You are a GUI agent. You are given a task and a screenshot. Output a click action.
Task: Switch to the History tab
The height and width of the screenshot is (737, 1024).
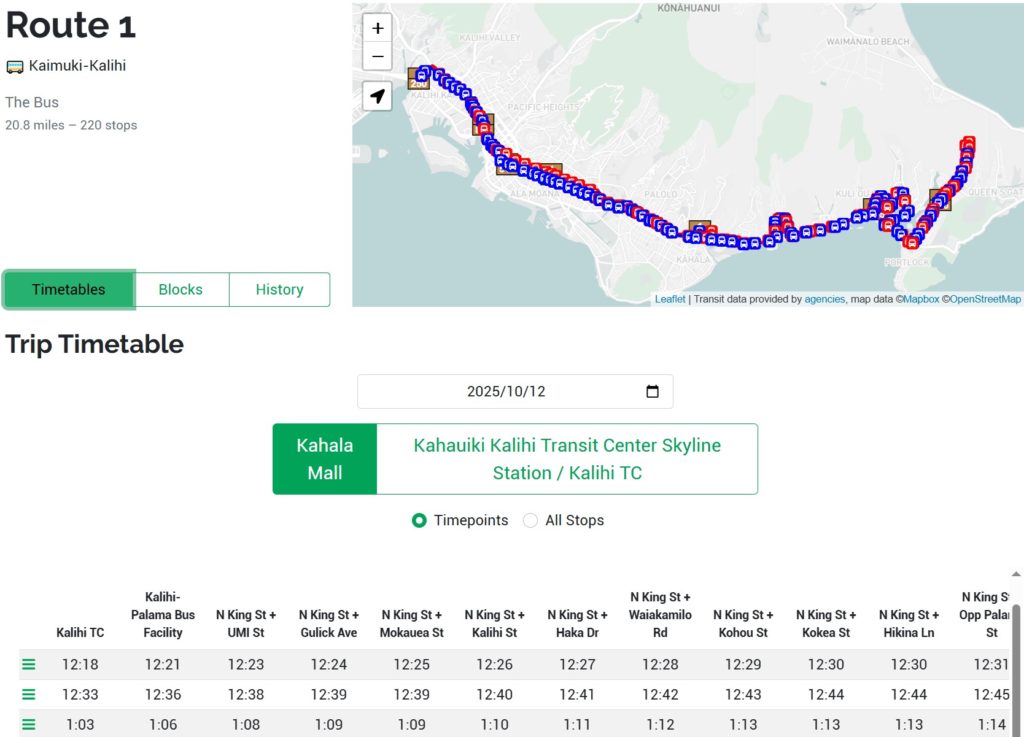point(279,289)
